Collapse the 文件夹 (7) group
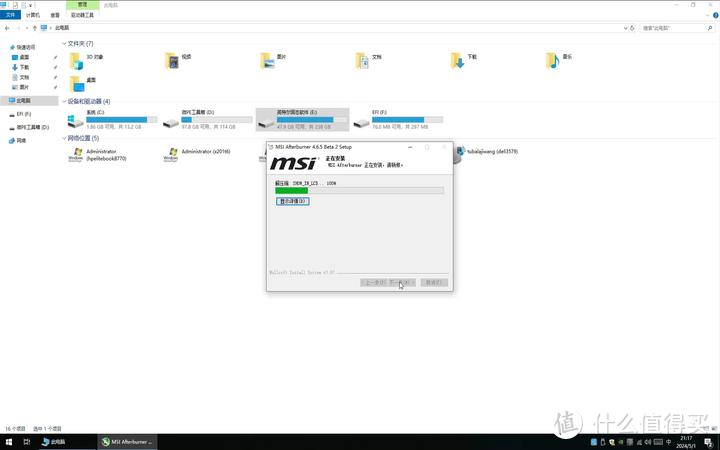The image size is (720, 450). (64, 44)
